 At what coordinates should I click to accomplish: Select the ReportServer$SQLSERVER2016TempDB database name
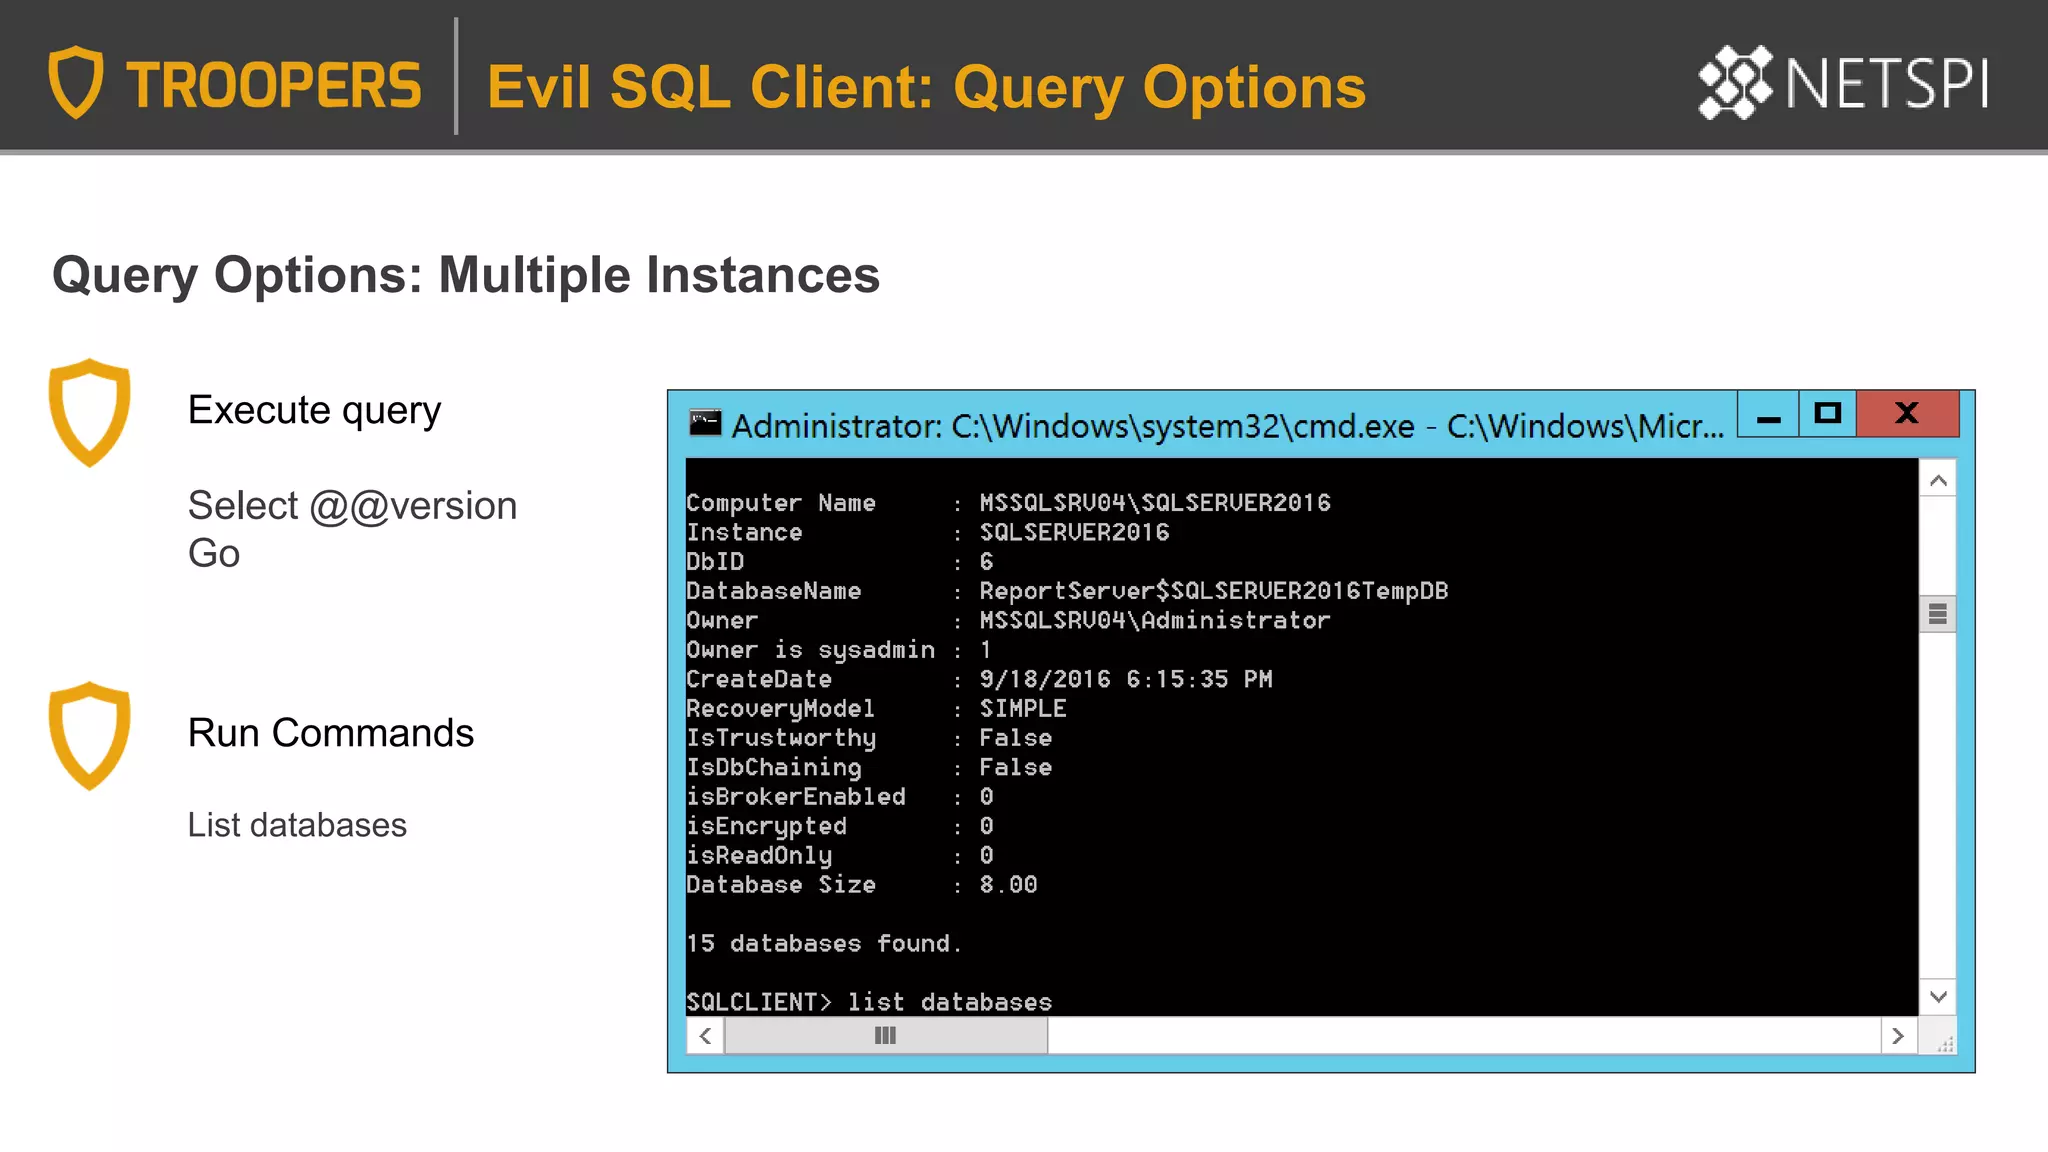1214,591
